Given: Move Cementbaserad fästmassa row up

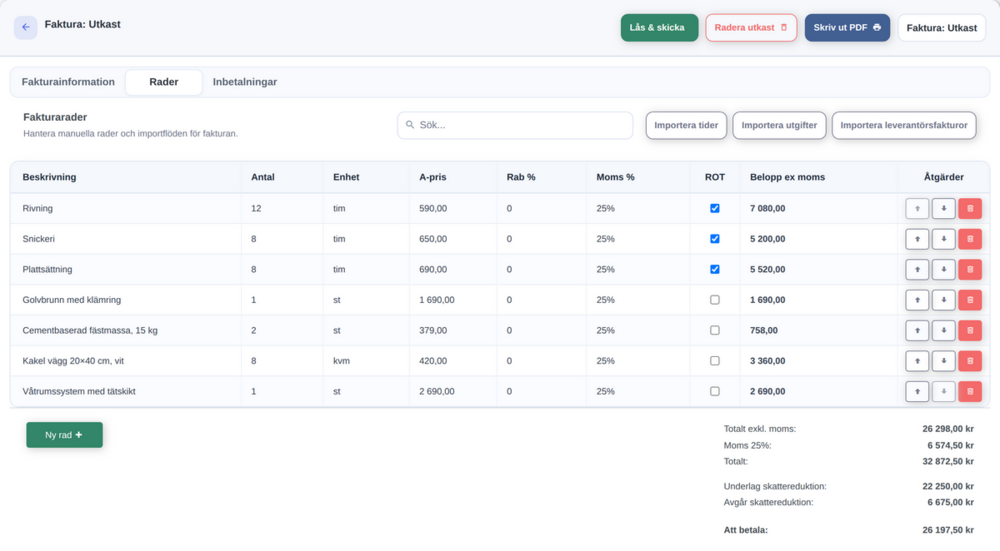Looking at the screenshot, I should coord(917,330).
